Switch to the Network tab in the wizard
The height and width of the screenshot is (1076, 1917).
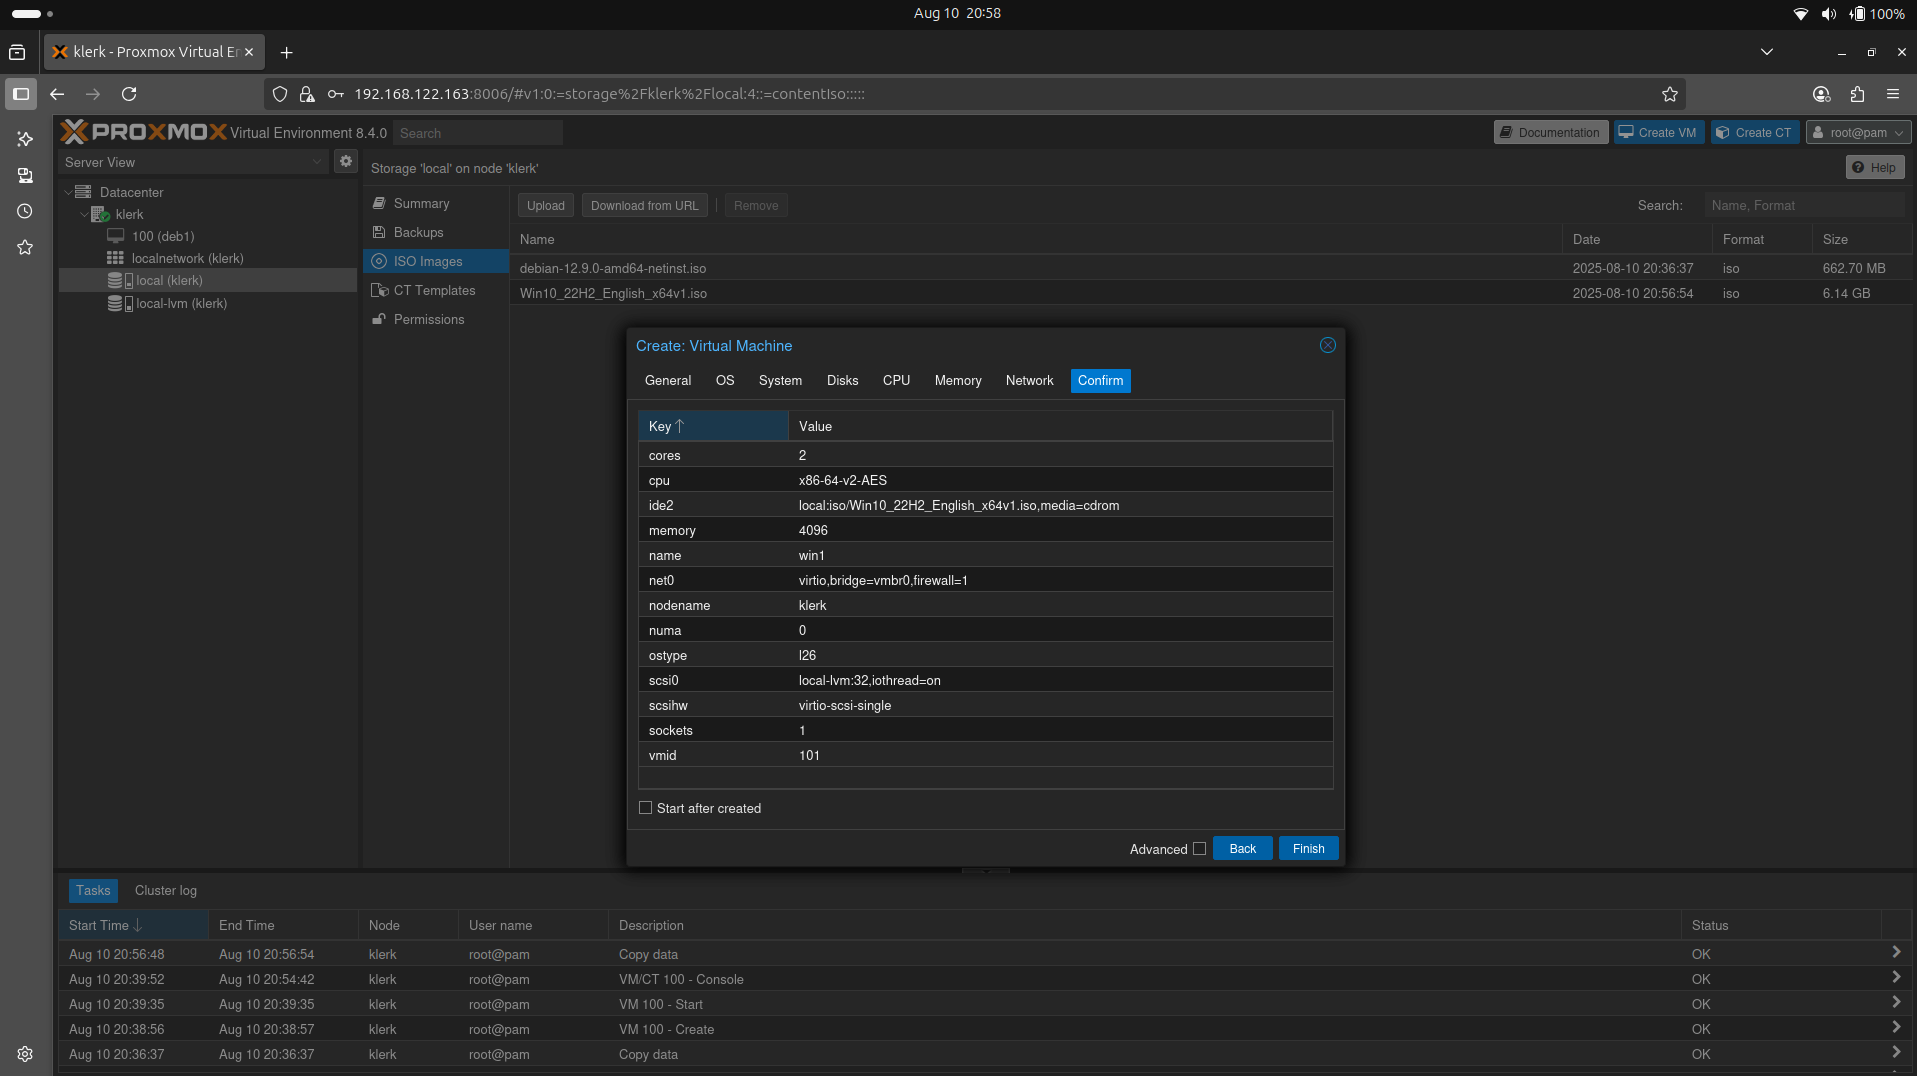[x=1029, y=380]
